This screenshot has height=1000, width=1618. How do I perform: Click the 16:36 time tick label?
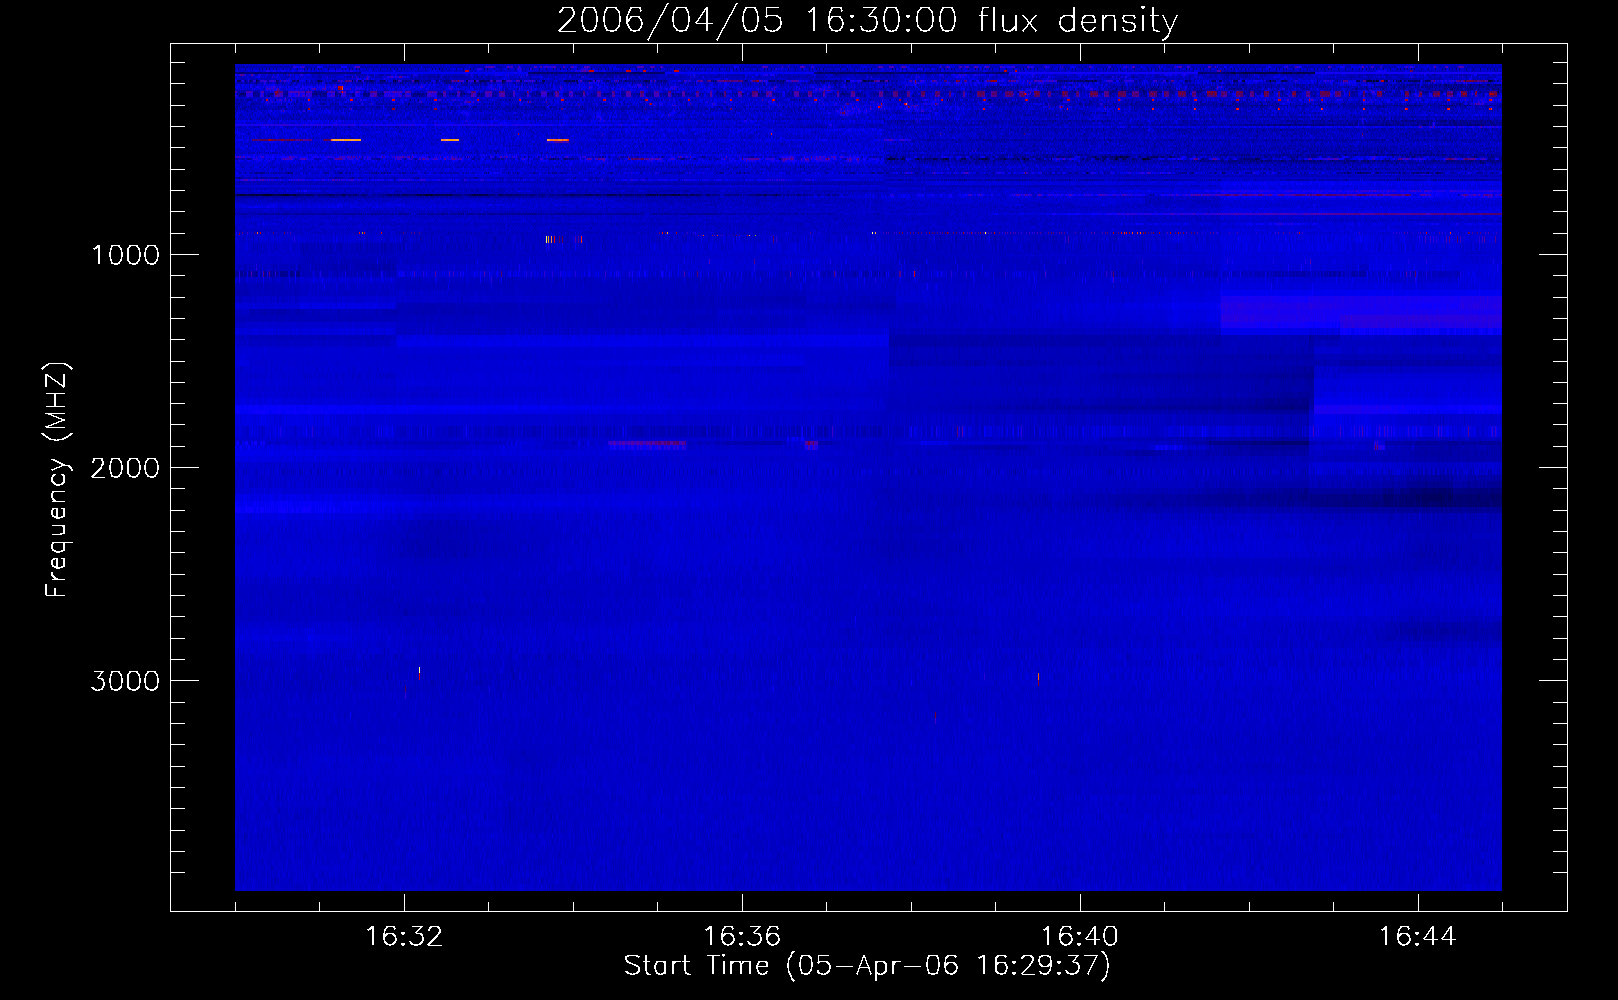click(742, 937)
